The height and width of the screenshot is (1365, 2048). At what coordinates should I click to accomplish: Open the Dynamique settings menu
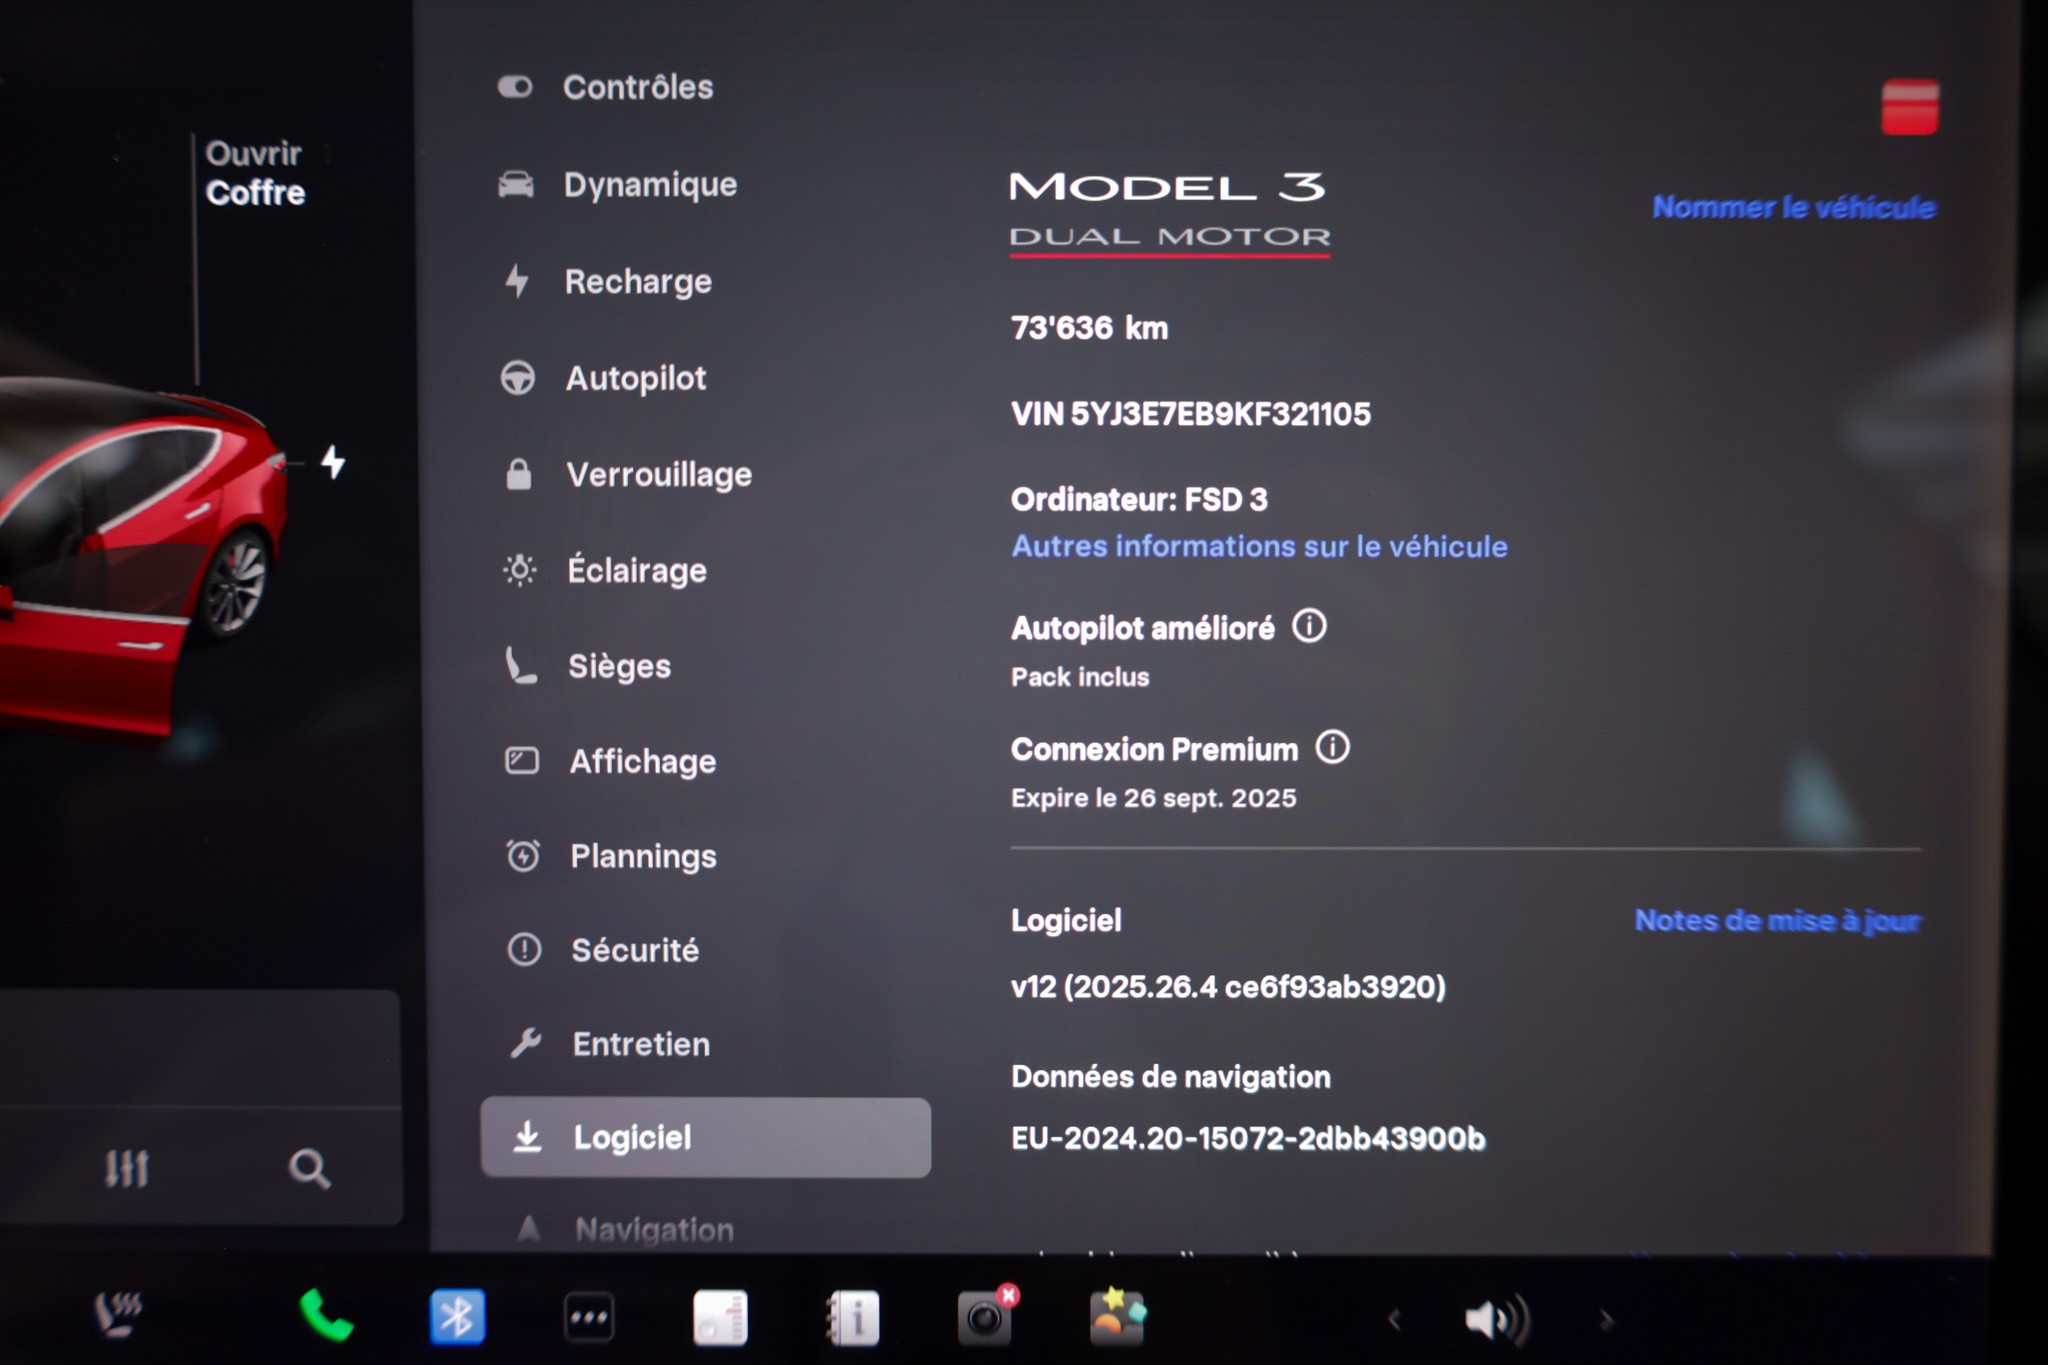650,184
